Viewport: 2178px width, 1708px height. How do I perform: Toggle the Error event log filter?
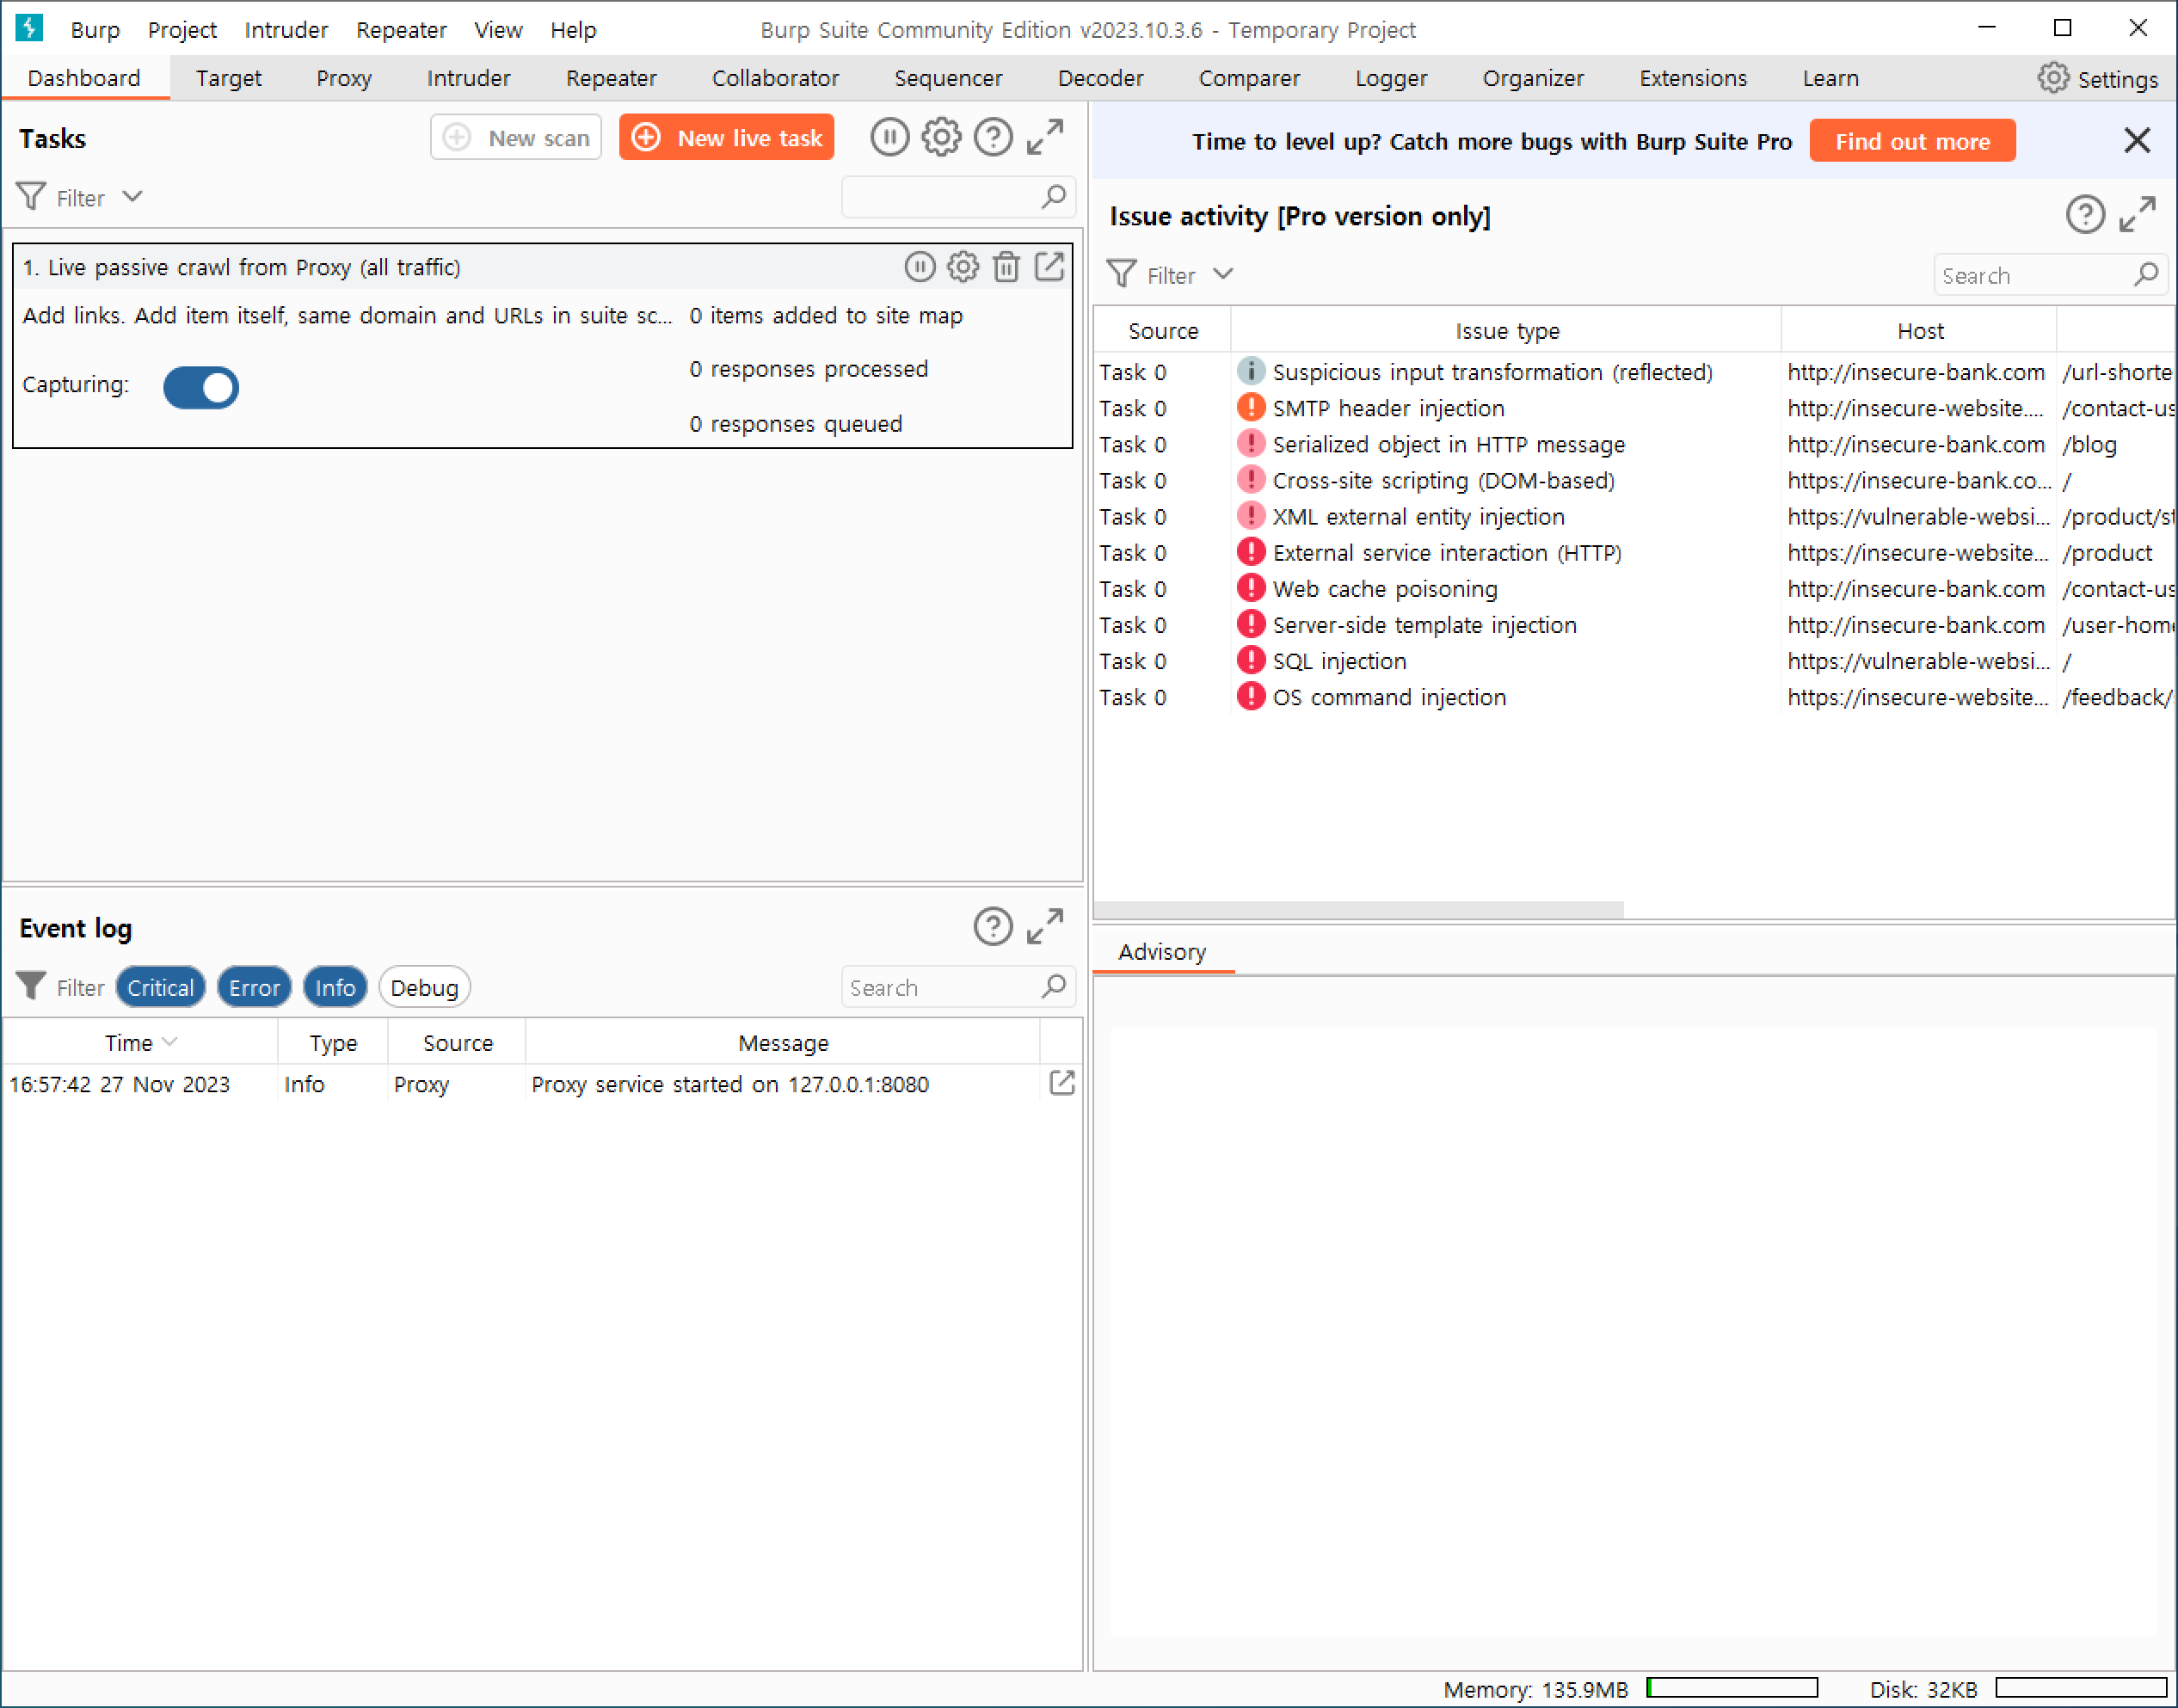pyautogui.click(x=254, y=987)
